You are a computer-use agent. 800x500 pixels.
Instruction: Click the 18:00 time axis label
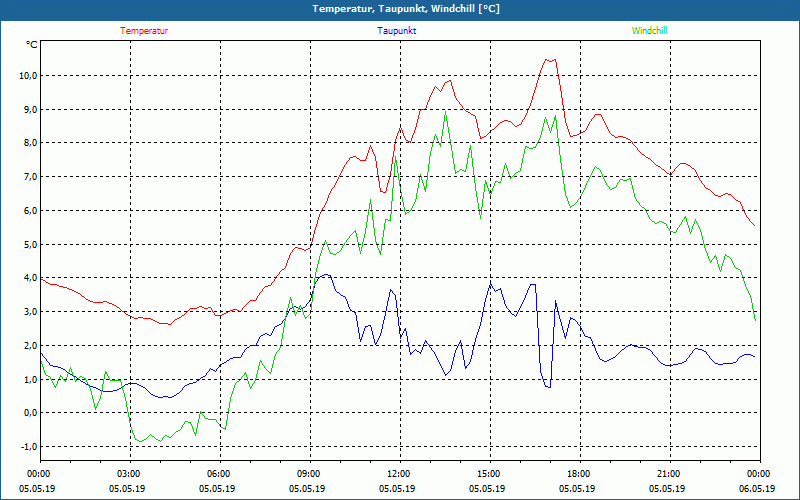tap(580, 474)
